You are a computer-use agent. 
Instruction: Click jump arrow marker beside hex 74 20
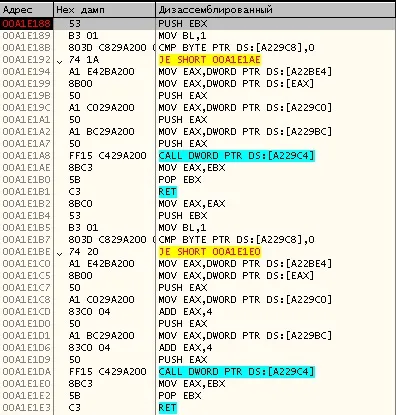pos(60,254)
